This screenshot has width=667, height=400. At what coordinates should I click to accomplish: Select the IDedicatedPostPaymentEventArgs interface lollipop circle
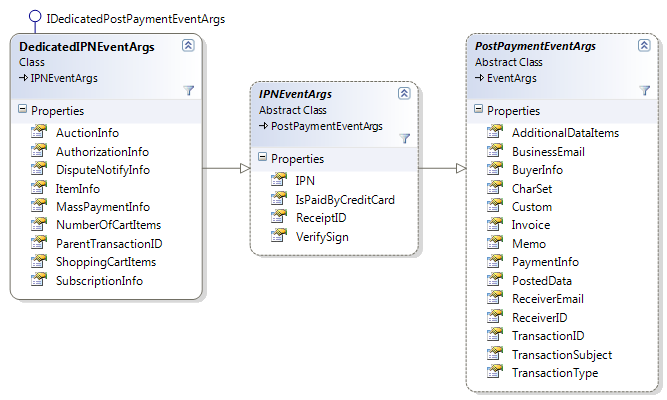[x=35, y=17]
